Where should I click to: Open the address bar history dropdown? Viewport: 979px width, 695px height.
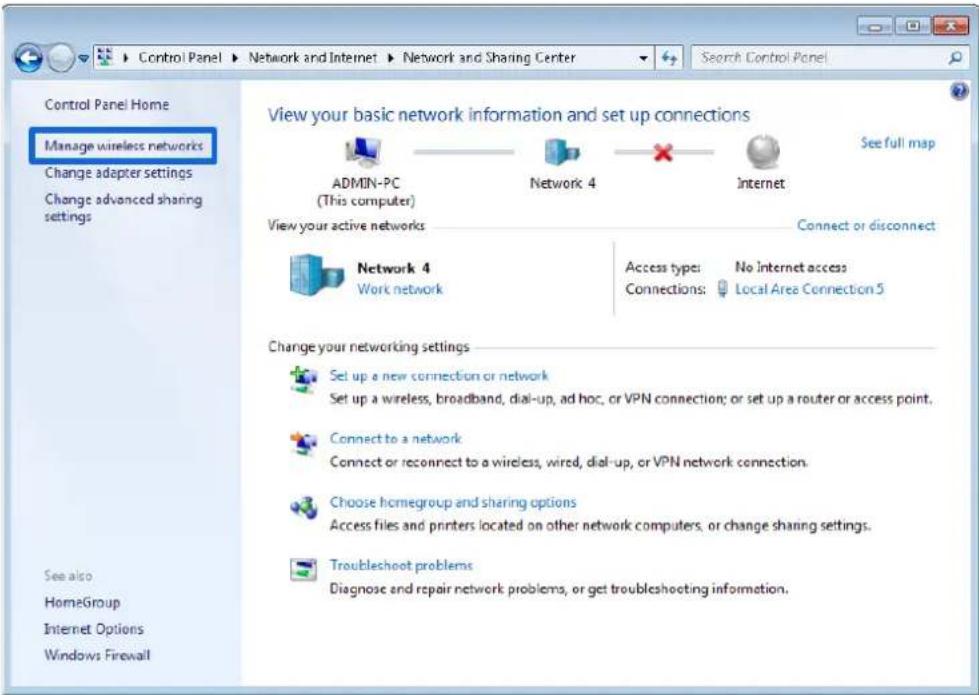[643, 58]
